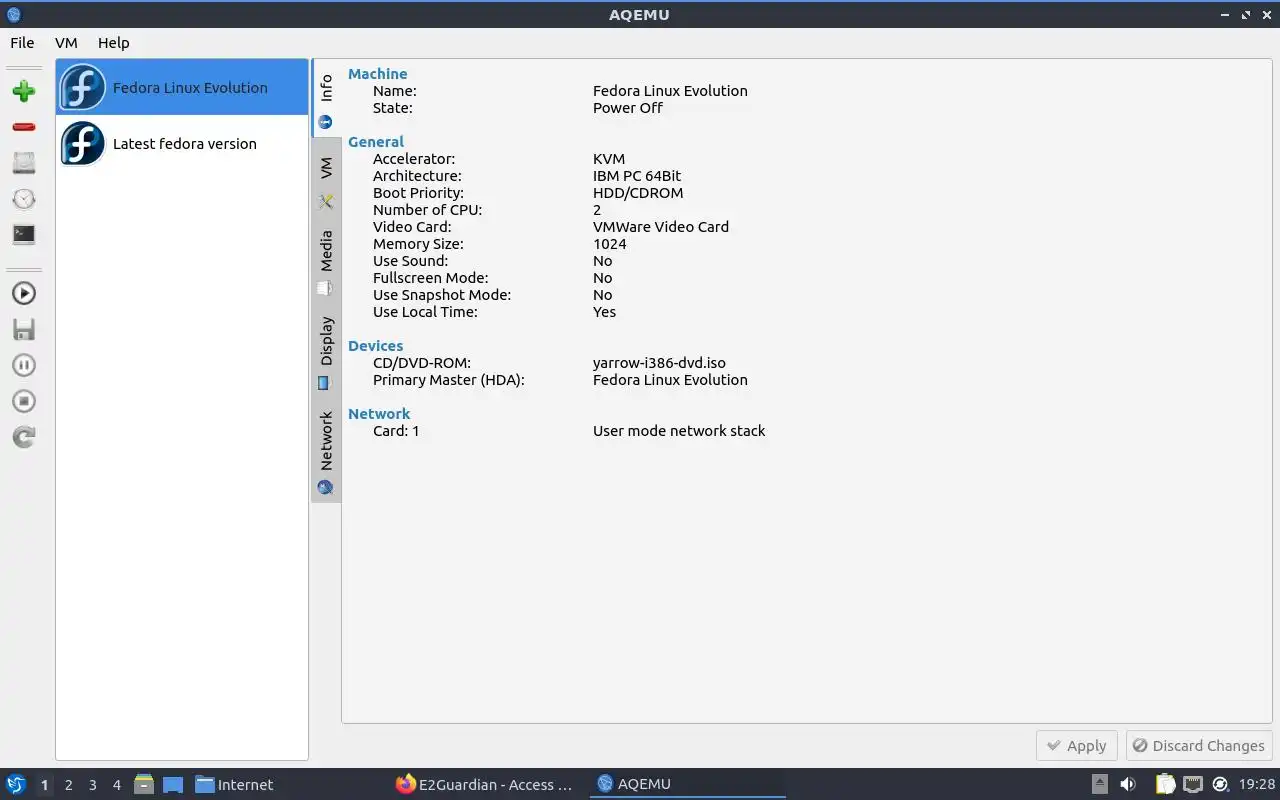Click the floppy save VM state icon
The width and height of the screenshot is (1280, 800).
click(24, 329)
